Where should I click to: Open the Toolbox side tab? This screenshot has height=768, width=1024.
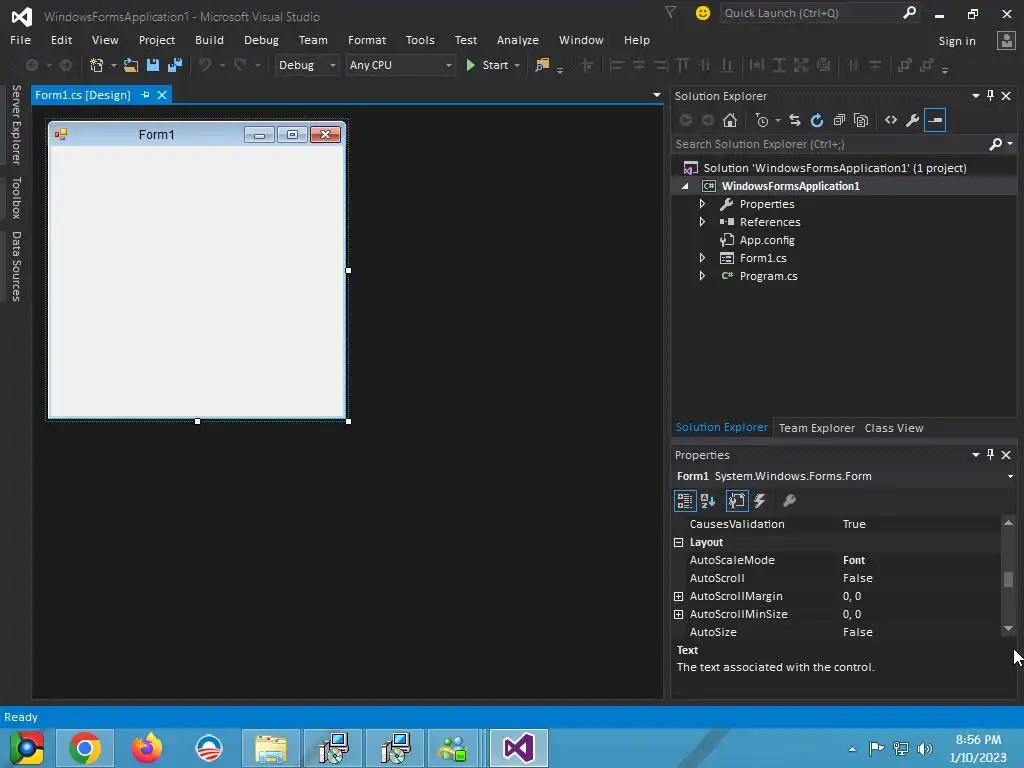[16, 197]
